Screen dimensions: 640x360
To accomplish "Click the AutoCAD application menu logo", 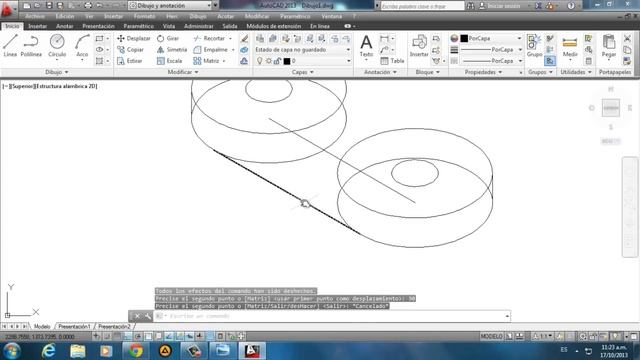I will point(7,8).
